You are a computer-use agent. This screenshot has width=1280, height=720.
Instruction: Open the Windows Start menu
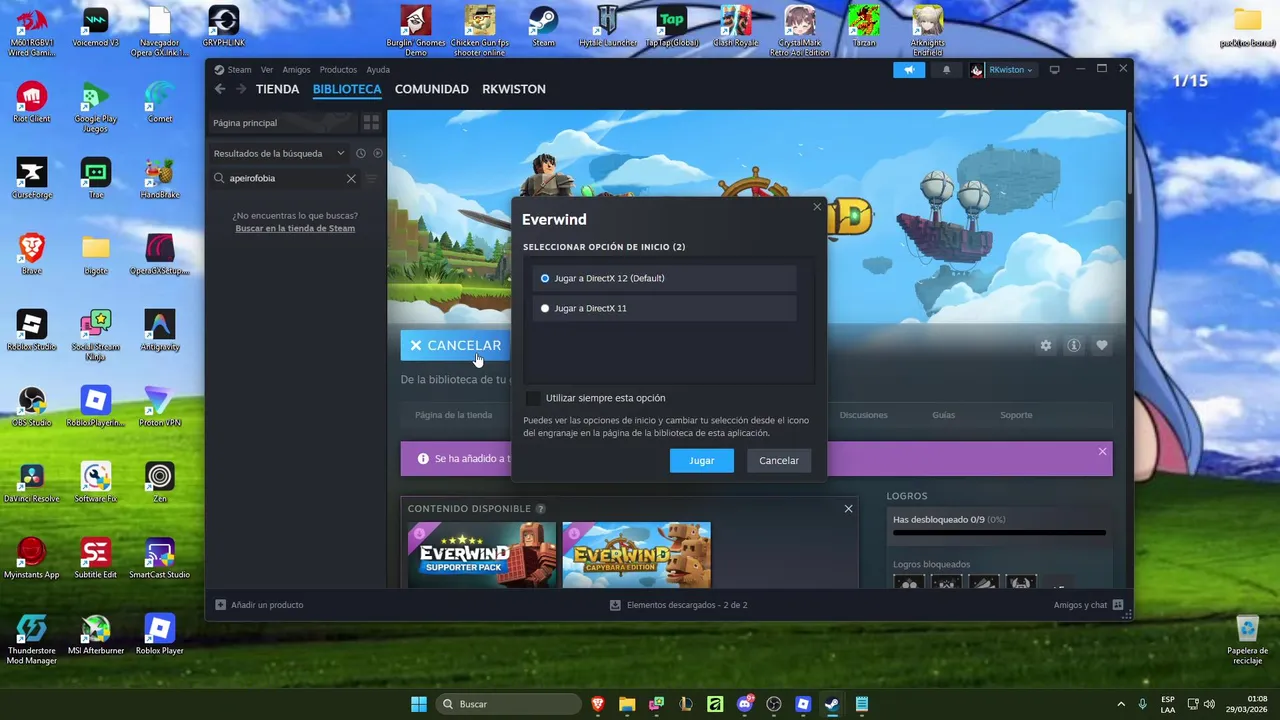pyautogui.click(x=419, y=704)
